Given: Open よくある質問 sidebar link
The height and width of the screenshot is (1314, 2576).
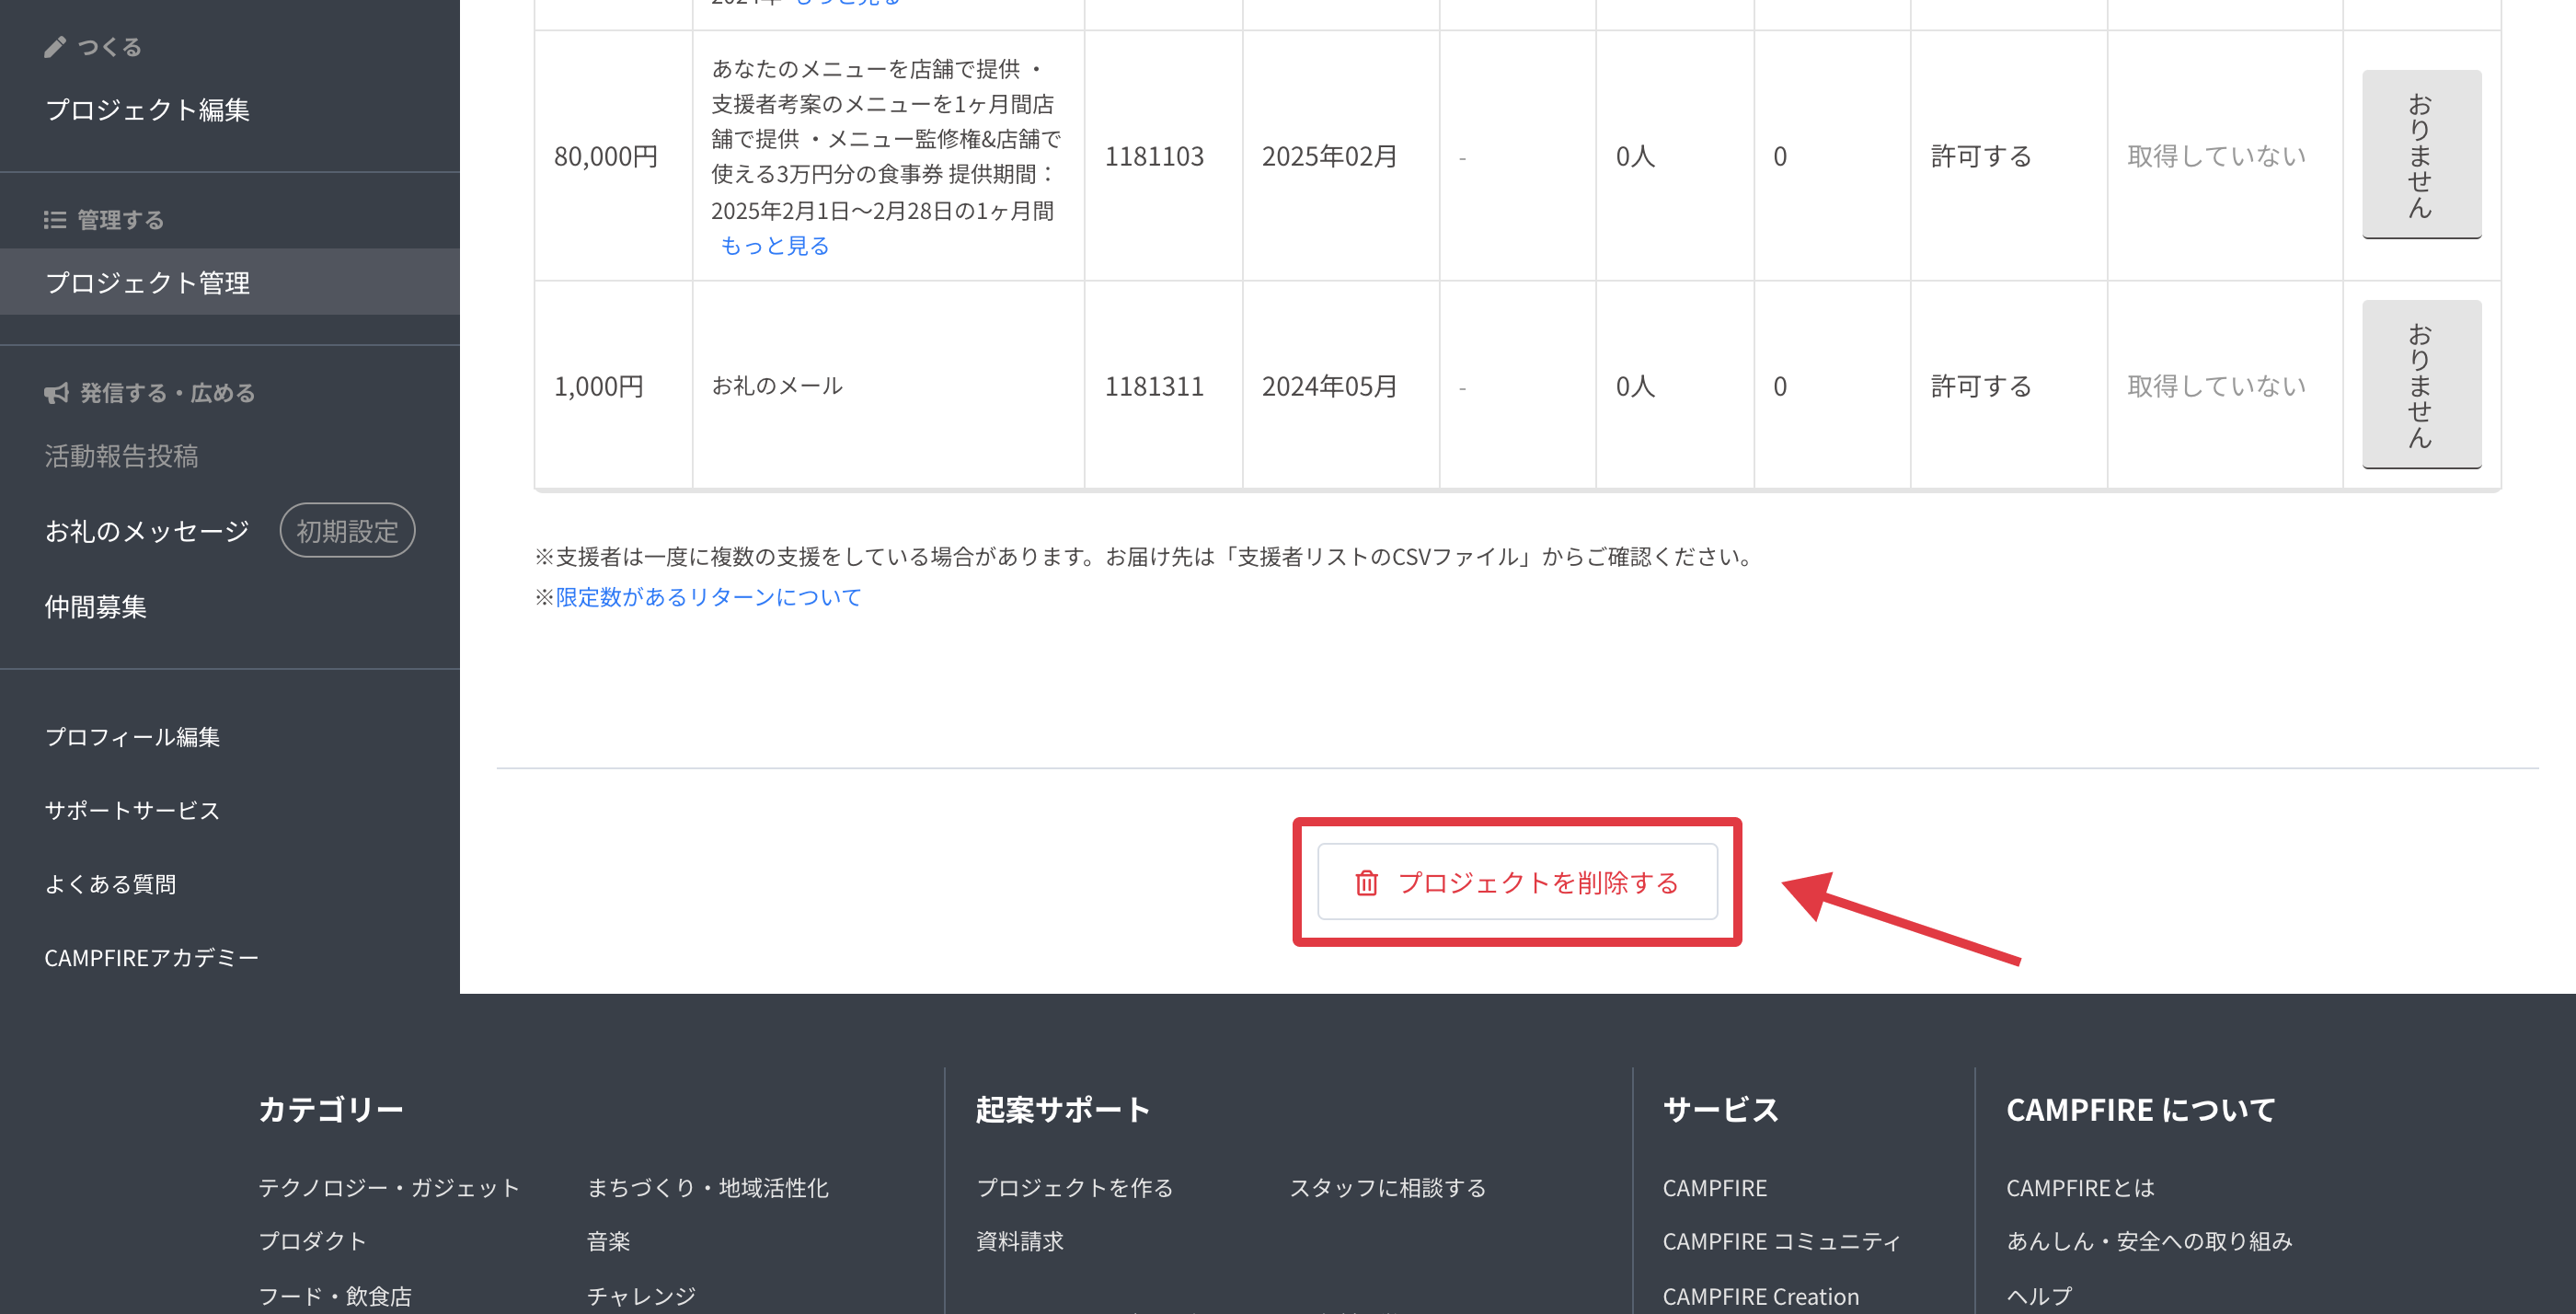Looking at the screenshot, I should [110, 884].
